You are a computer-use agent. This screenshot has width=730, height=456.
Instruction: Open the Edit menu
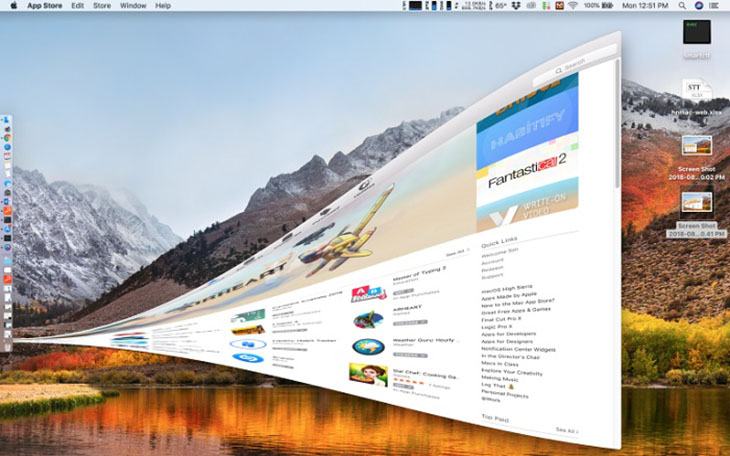point(77,6)
